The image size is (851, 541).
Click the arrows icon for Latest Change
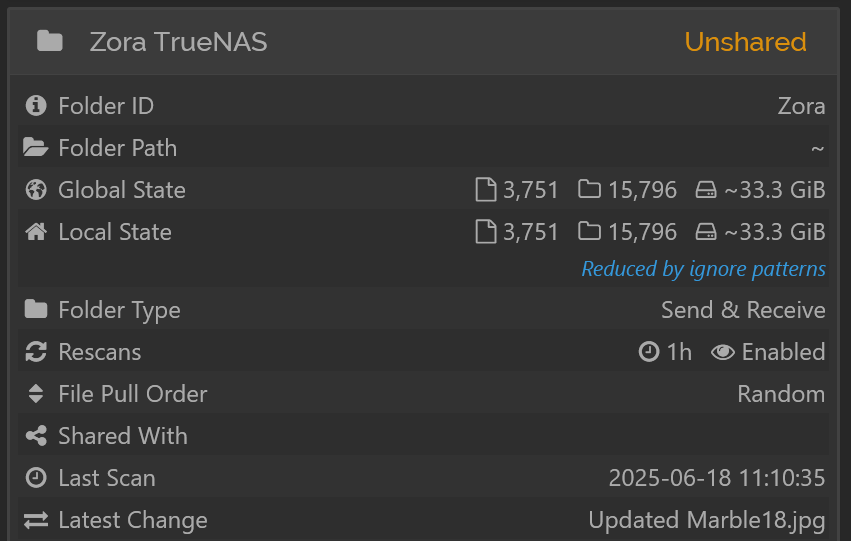pyautogui.click(x=36, y=520)
